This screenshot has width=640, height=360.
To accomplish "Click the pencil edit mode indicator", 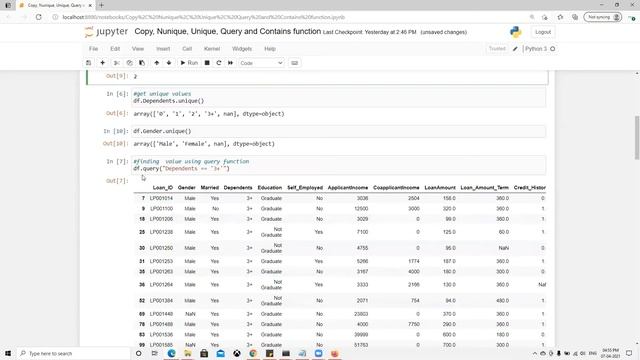I will tap(515, 49).
